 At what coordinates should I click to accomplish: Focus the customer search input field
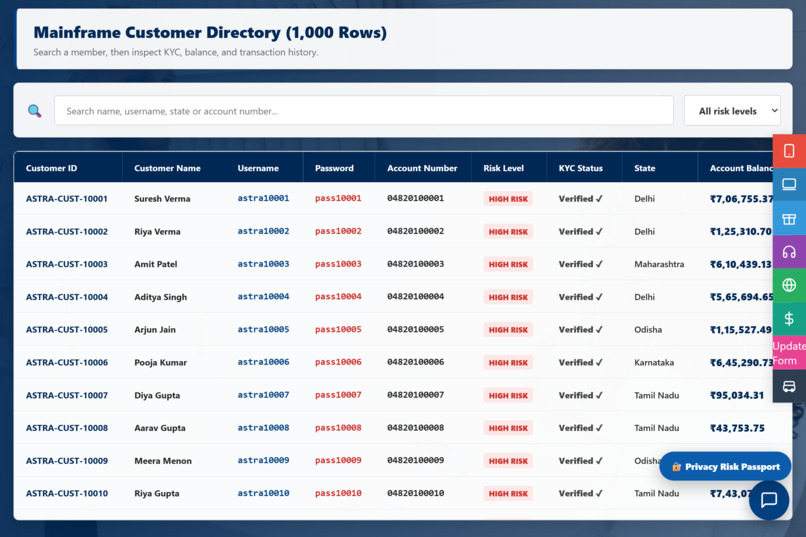364,110
